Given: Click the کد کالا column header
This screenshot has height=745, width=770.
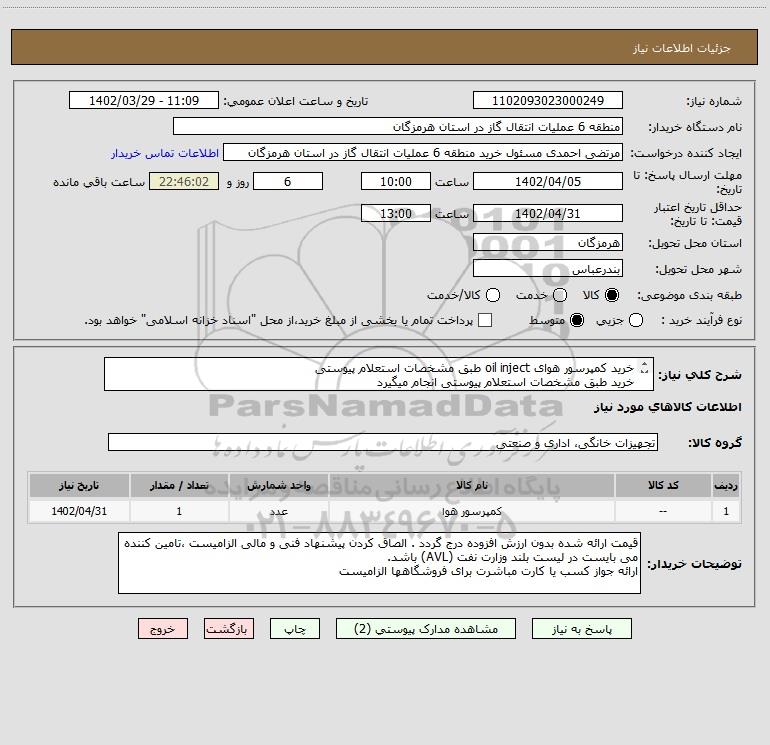Looking at the screenshot, I should (663, 485).
